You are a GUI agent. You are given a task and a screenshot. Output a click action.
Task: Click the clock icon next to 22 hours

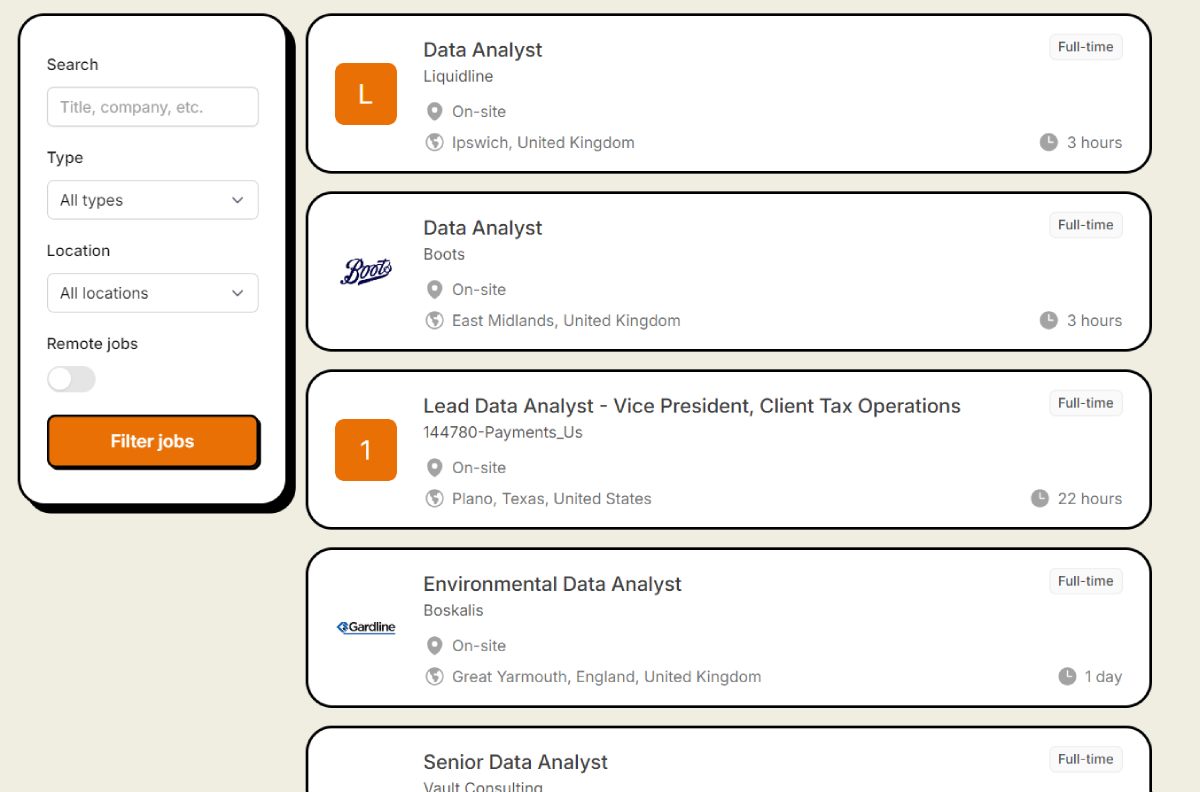point(1040,498)
